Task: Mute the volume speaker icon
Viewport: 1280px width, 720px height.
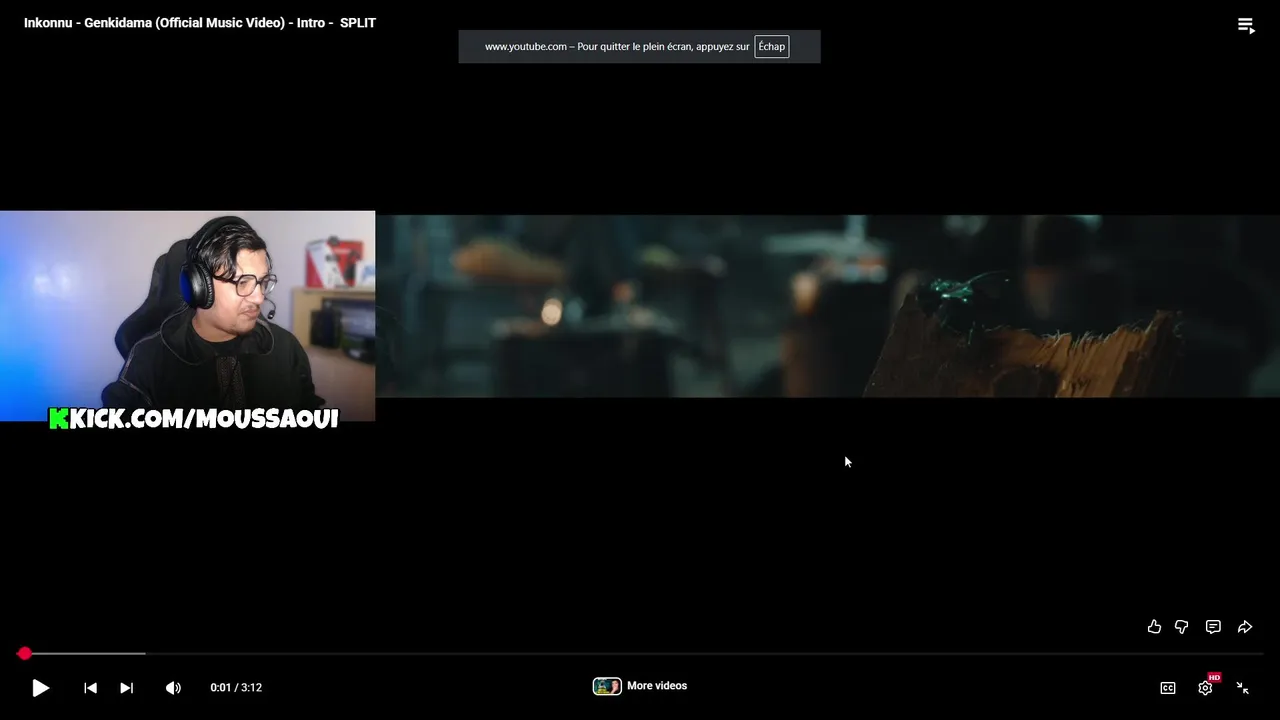Action: coord(173,688)
